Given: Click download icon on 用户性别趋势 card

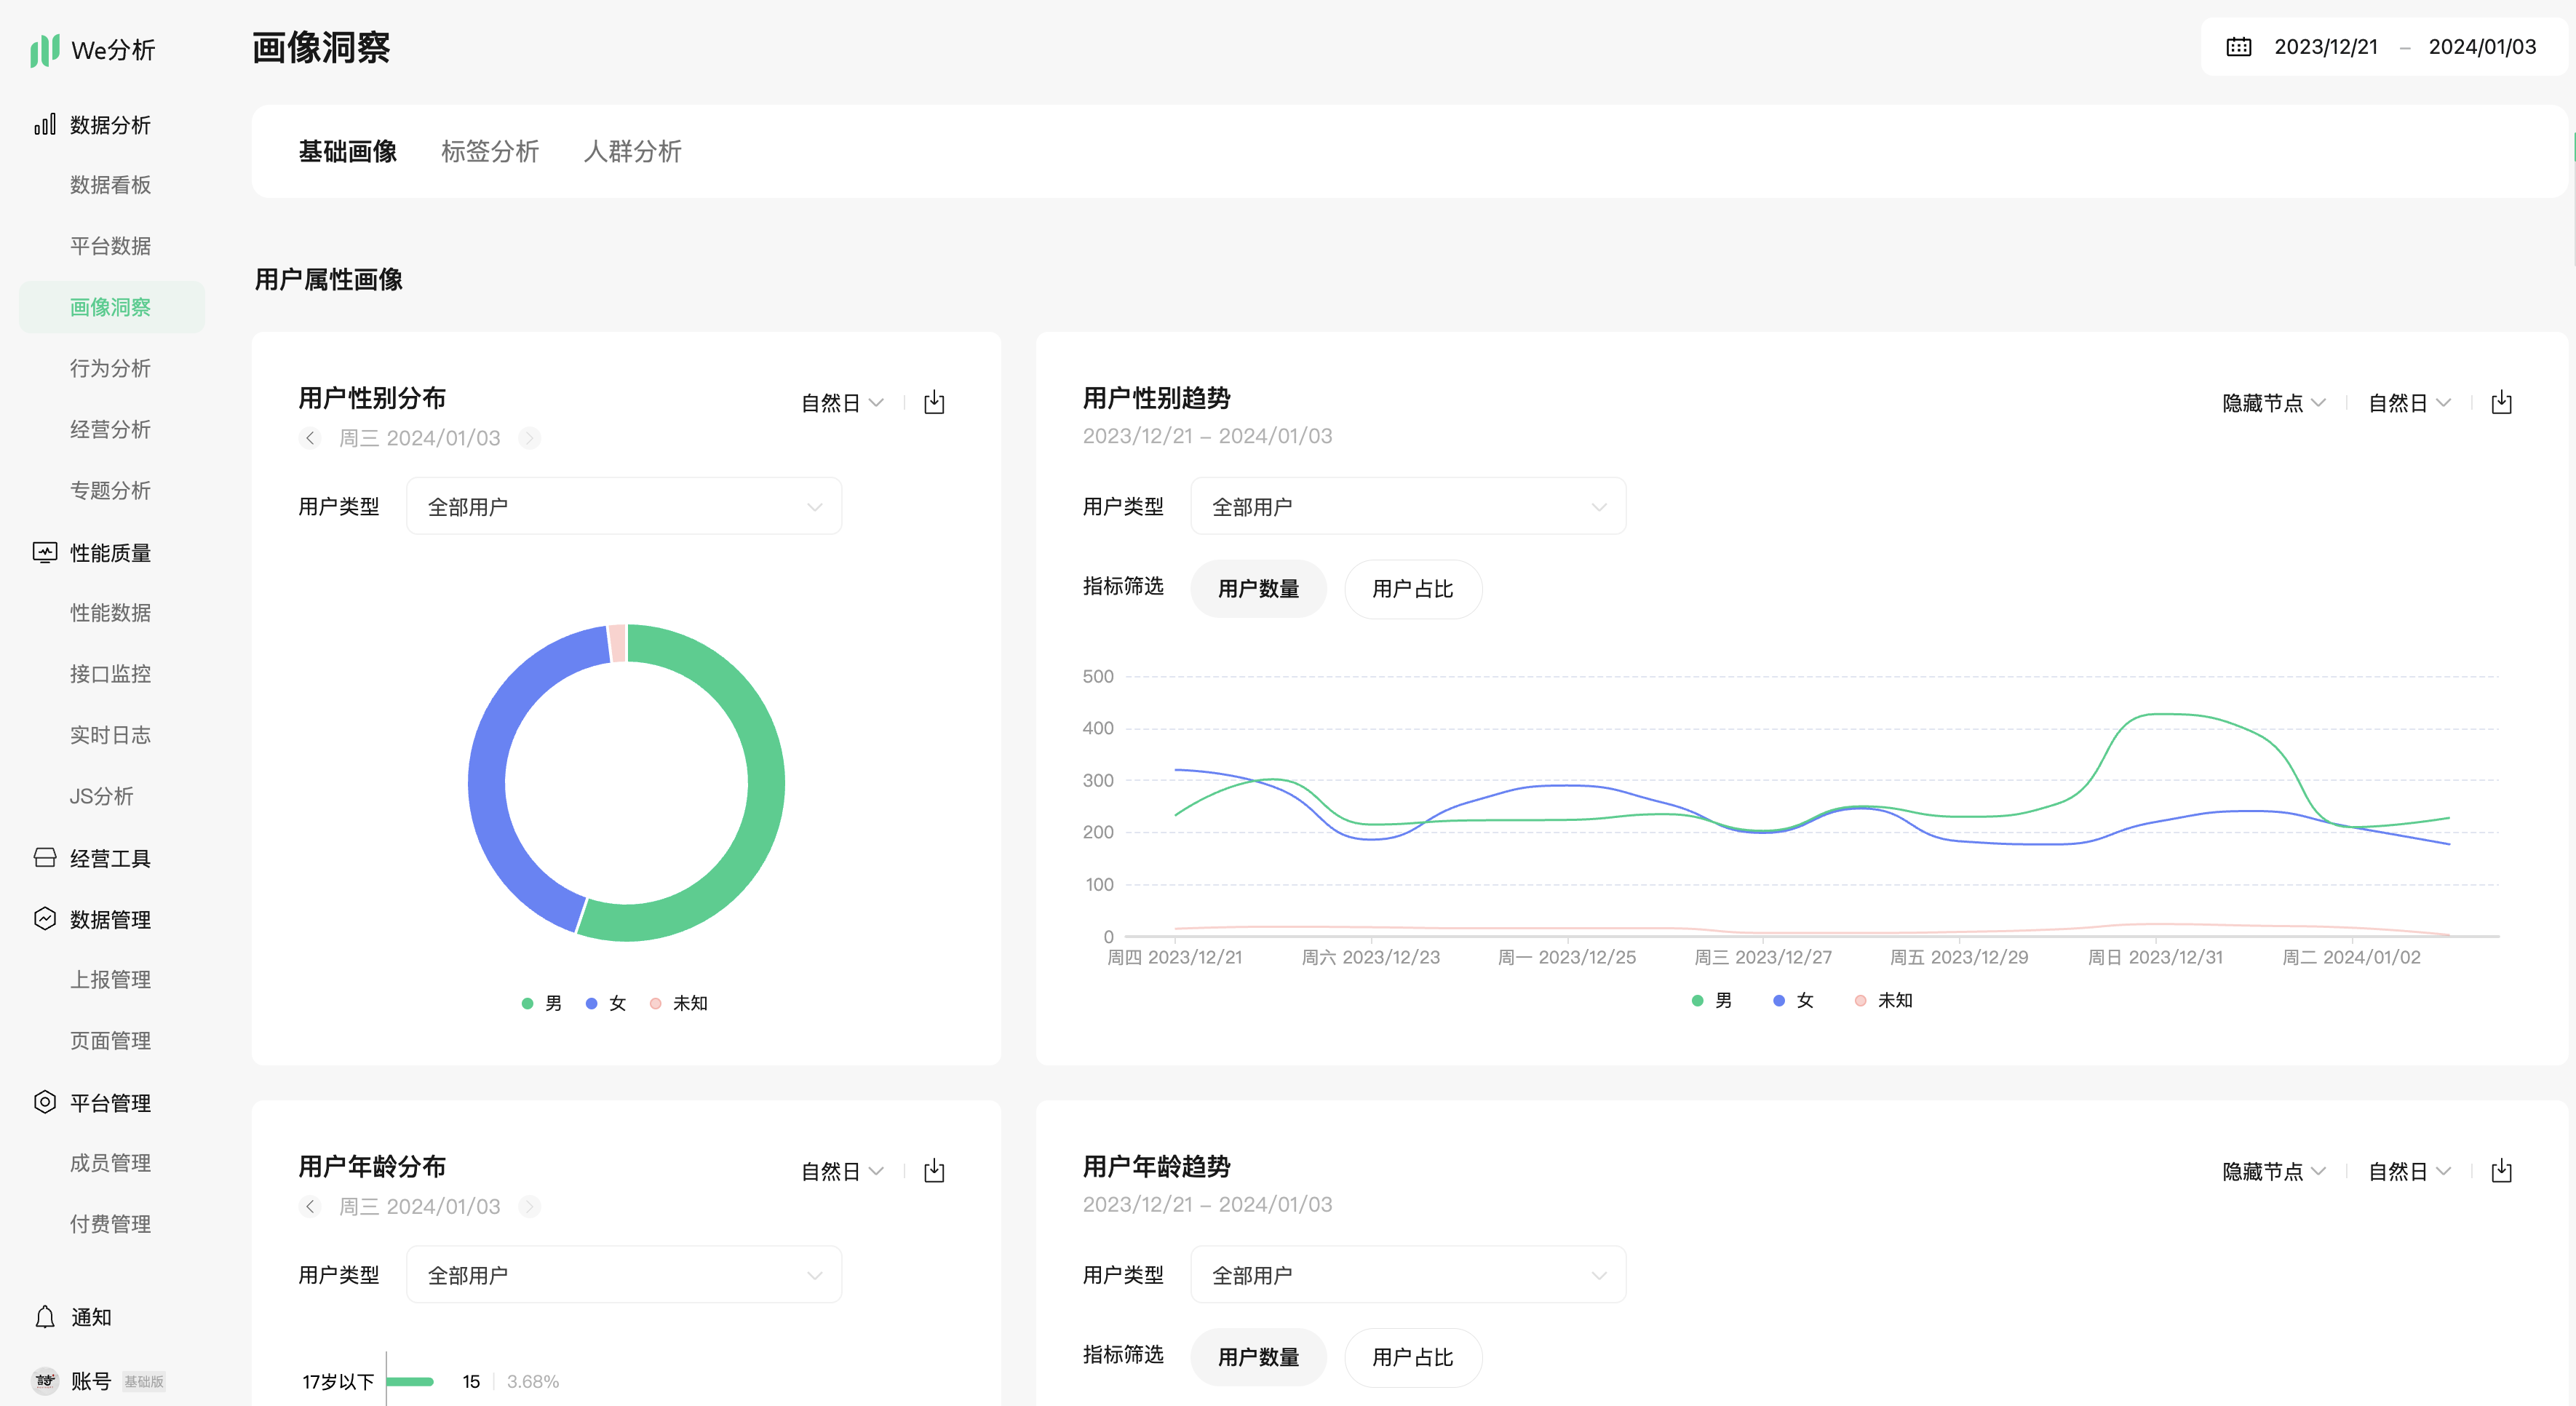Looking at the screenshot, I should tap(2501, 402).
